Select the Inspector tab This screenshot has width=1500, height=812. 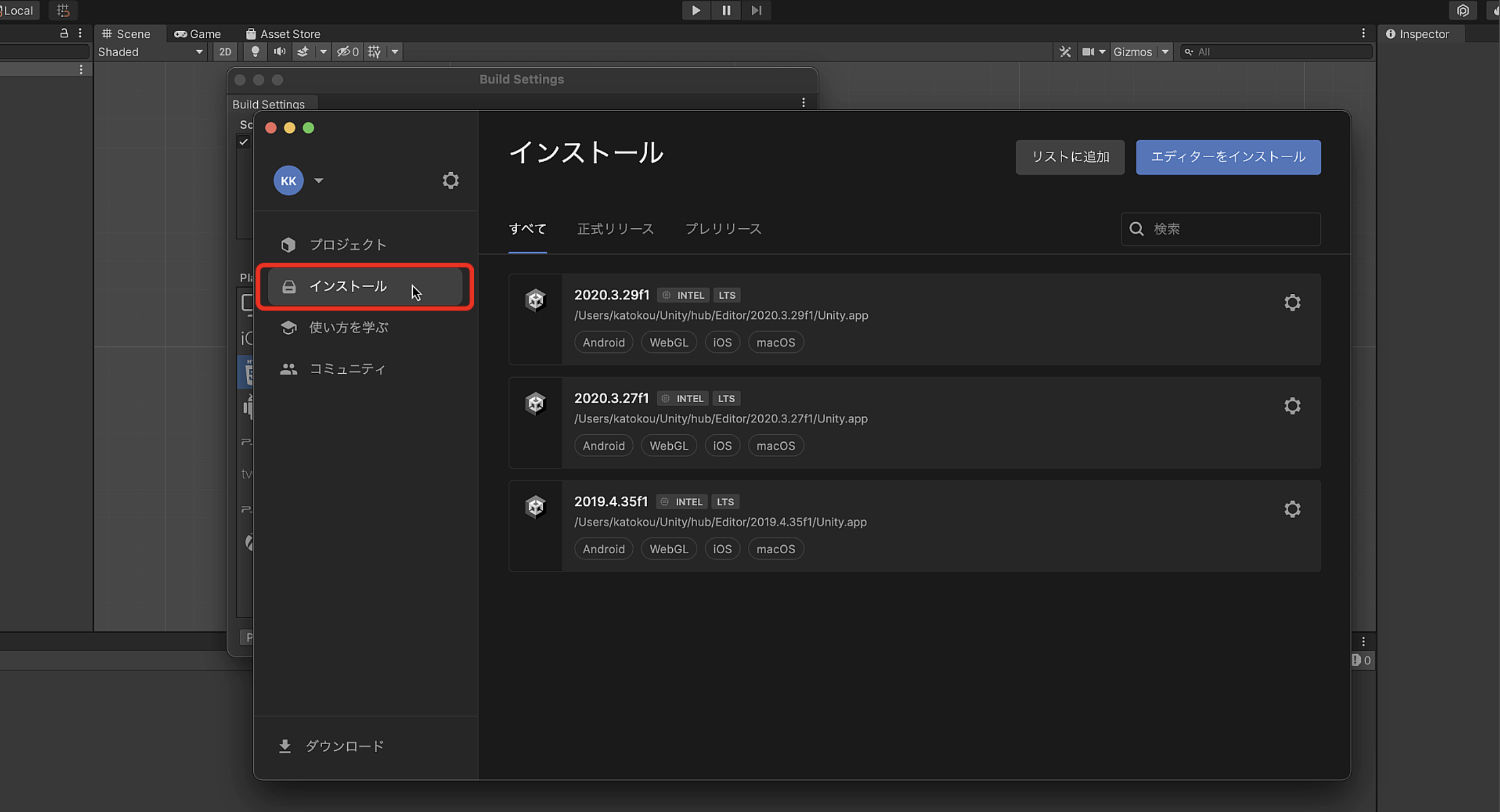[1418, 34]
